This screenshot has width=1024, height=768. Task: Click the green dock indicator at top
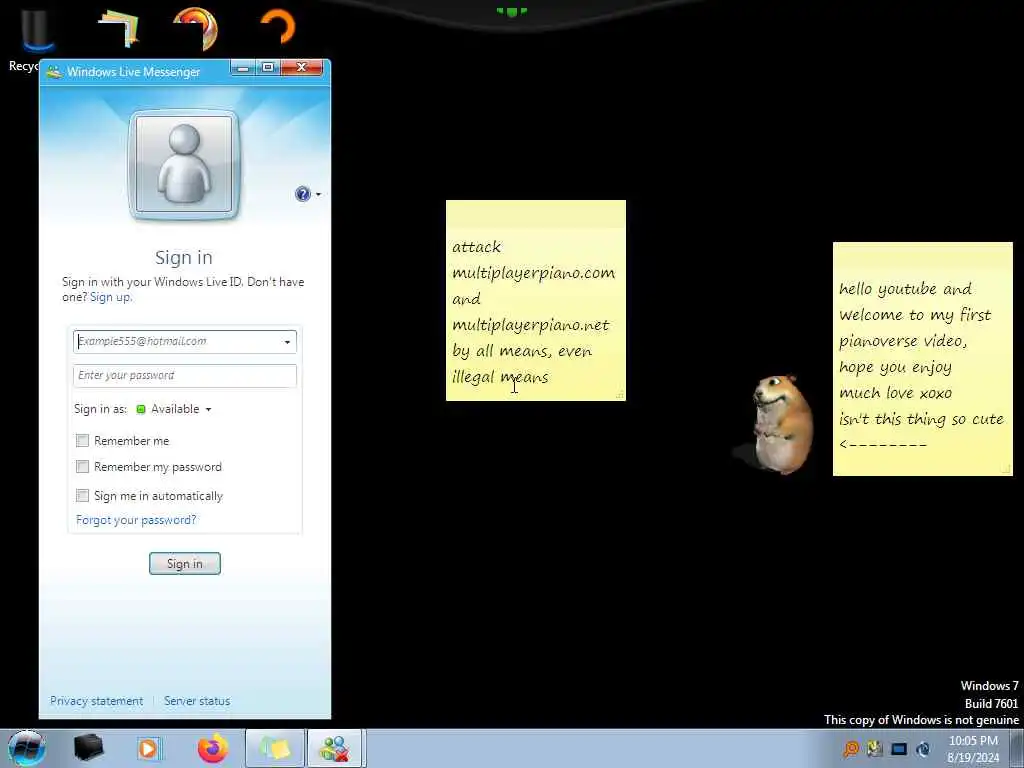(x=511, y=11)
